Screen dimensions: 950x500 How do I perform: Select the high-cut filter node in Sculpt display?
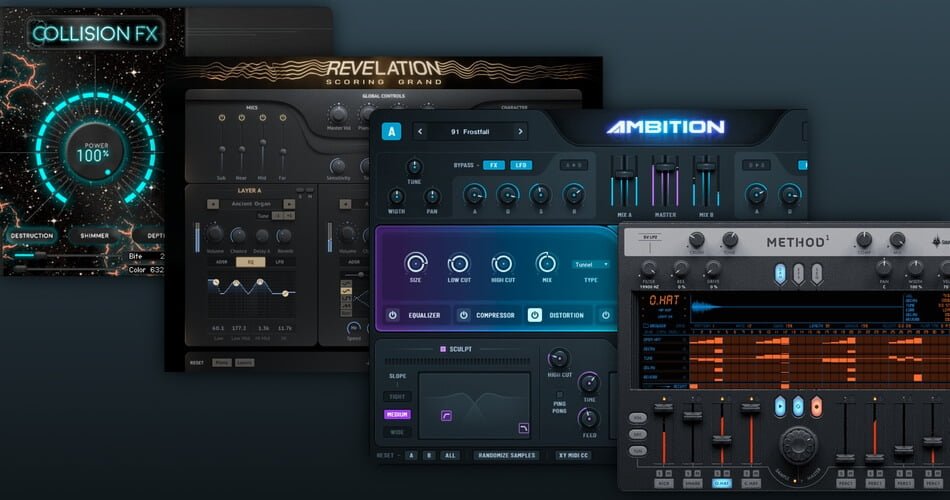[523, 429]
